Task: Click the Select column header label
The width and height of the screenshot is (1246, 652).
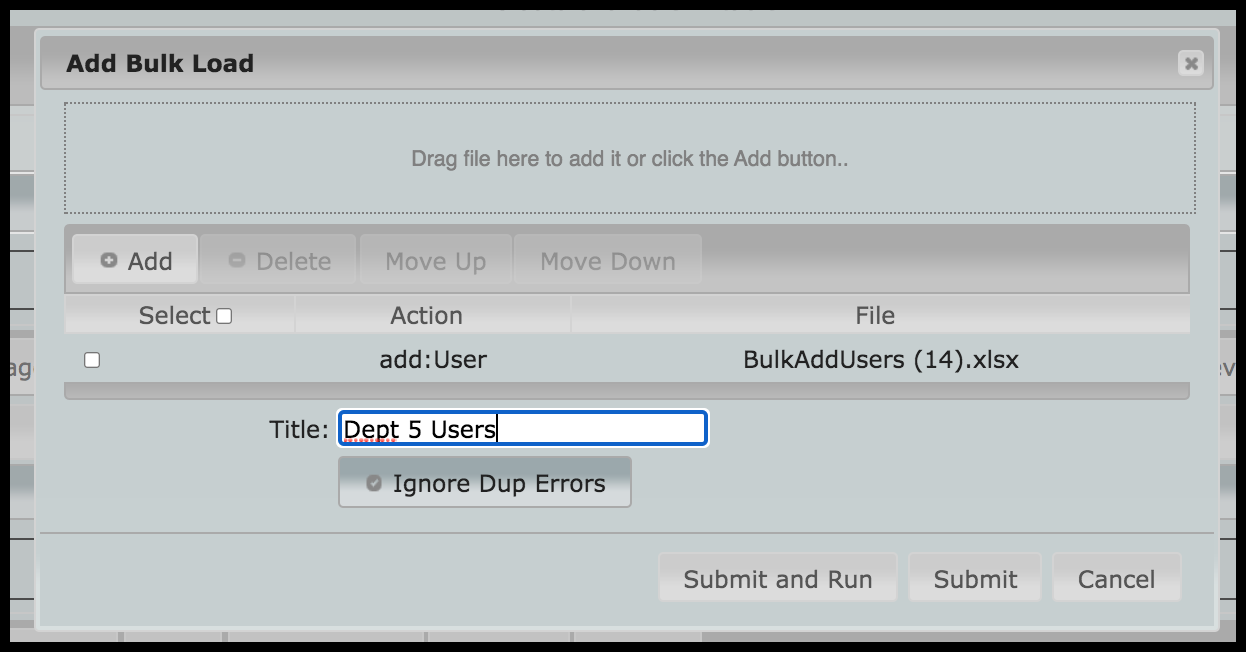Action: click(x=175, y=315)
